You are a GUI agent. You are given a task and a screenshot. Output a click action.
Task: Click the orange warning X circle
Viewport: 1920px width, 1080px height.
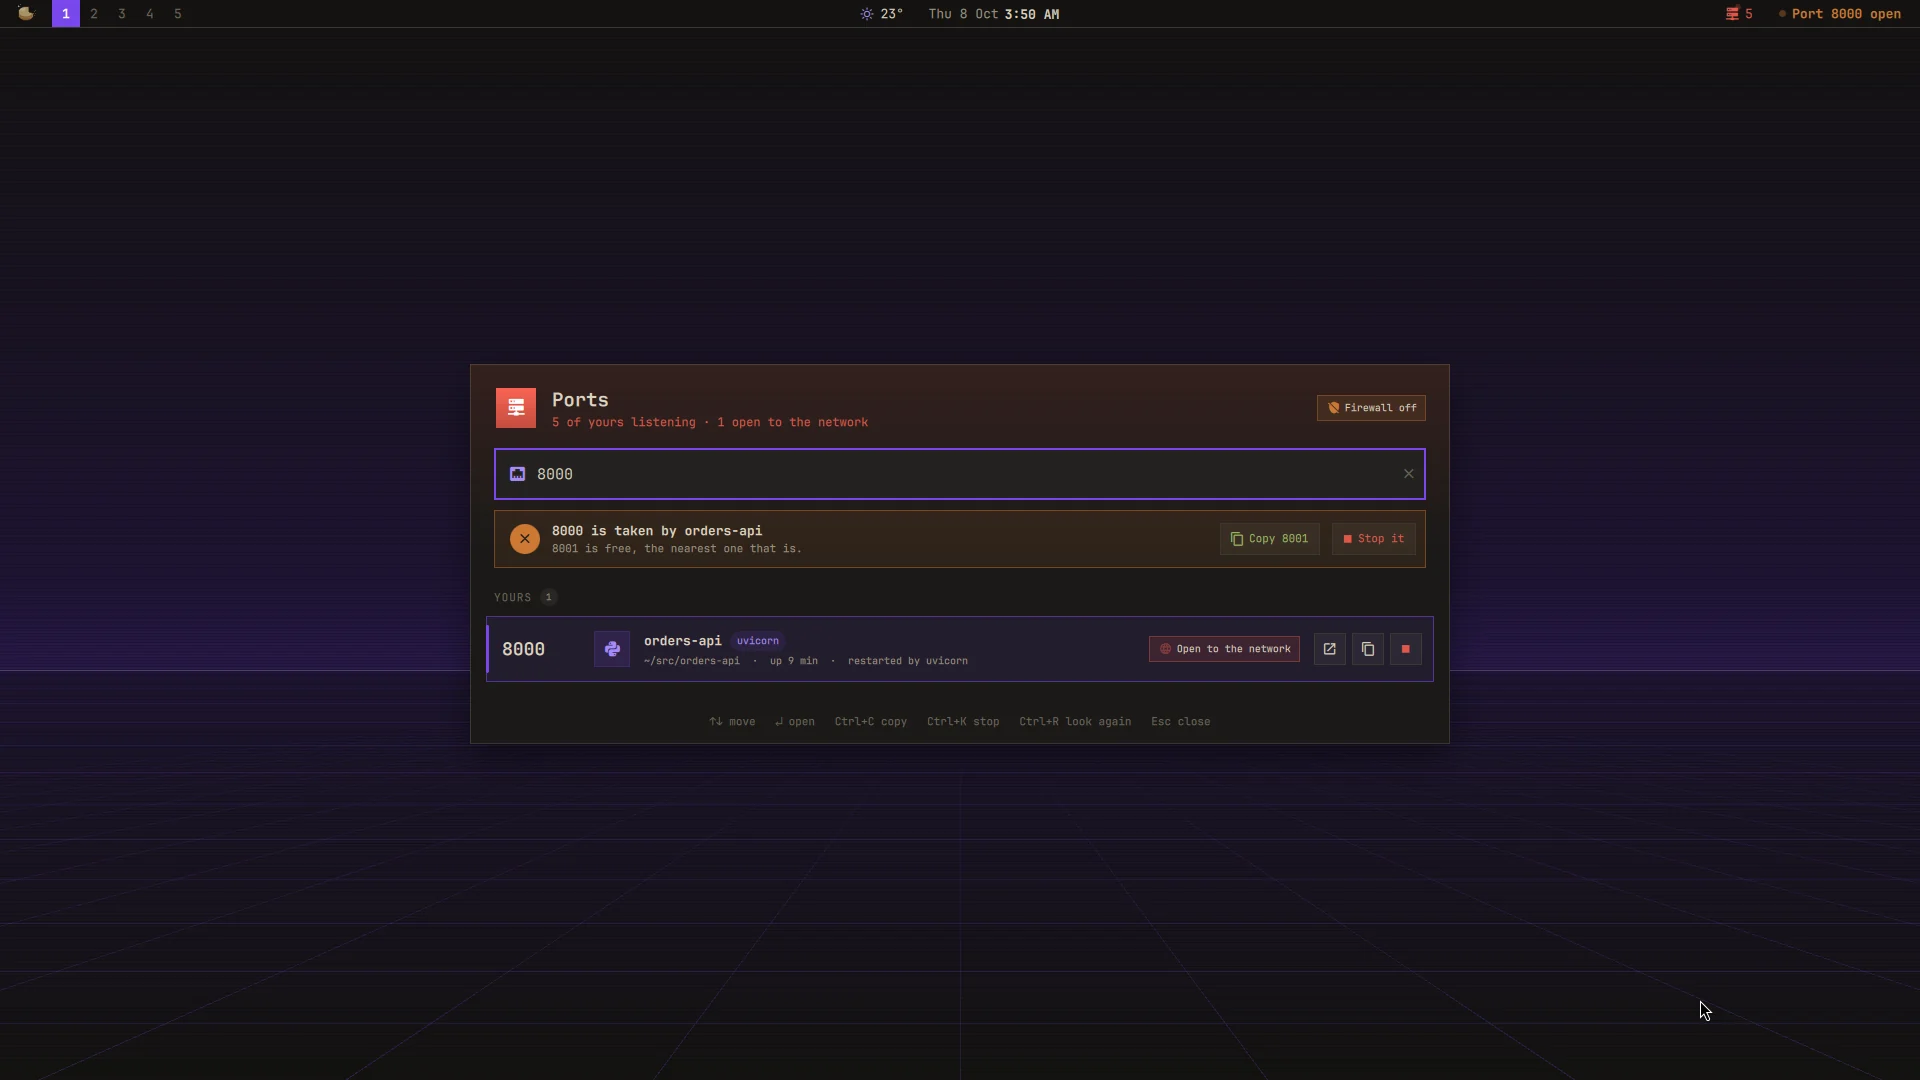coord(525,539)
